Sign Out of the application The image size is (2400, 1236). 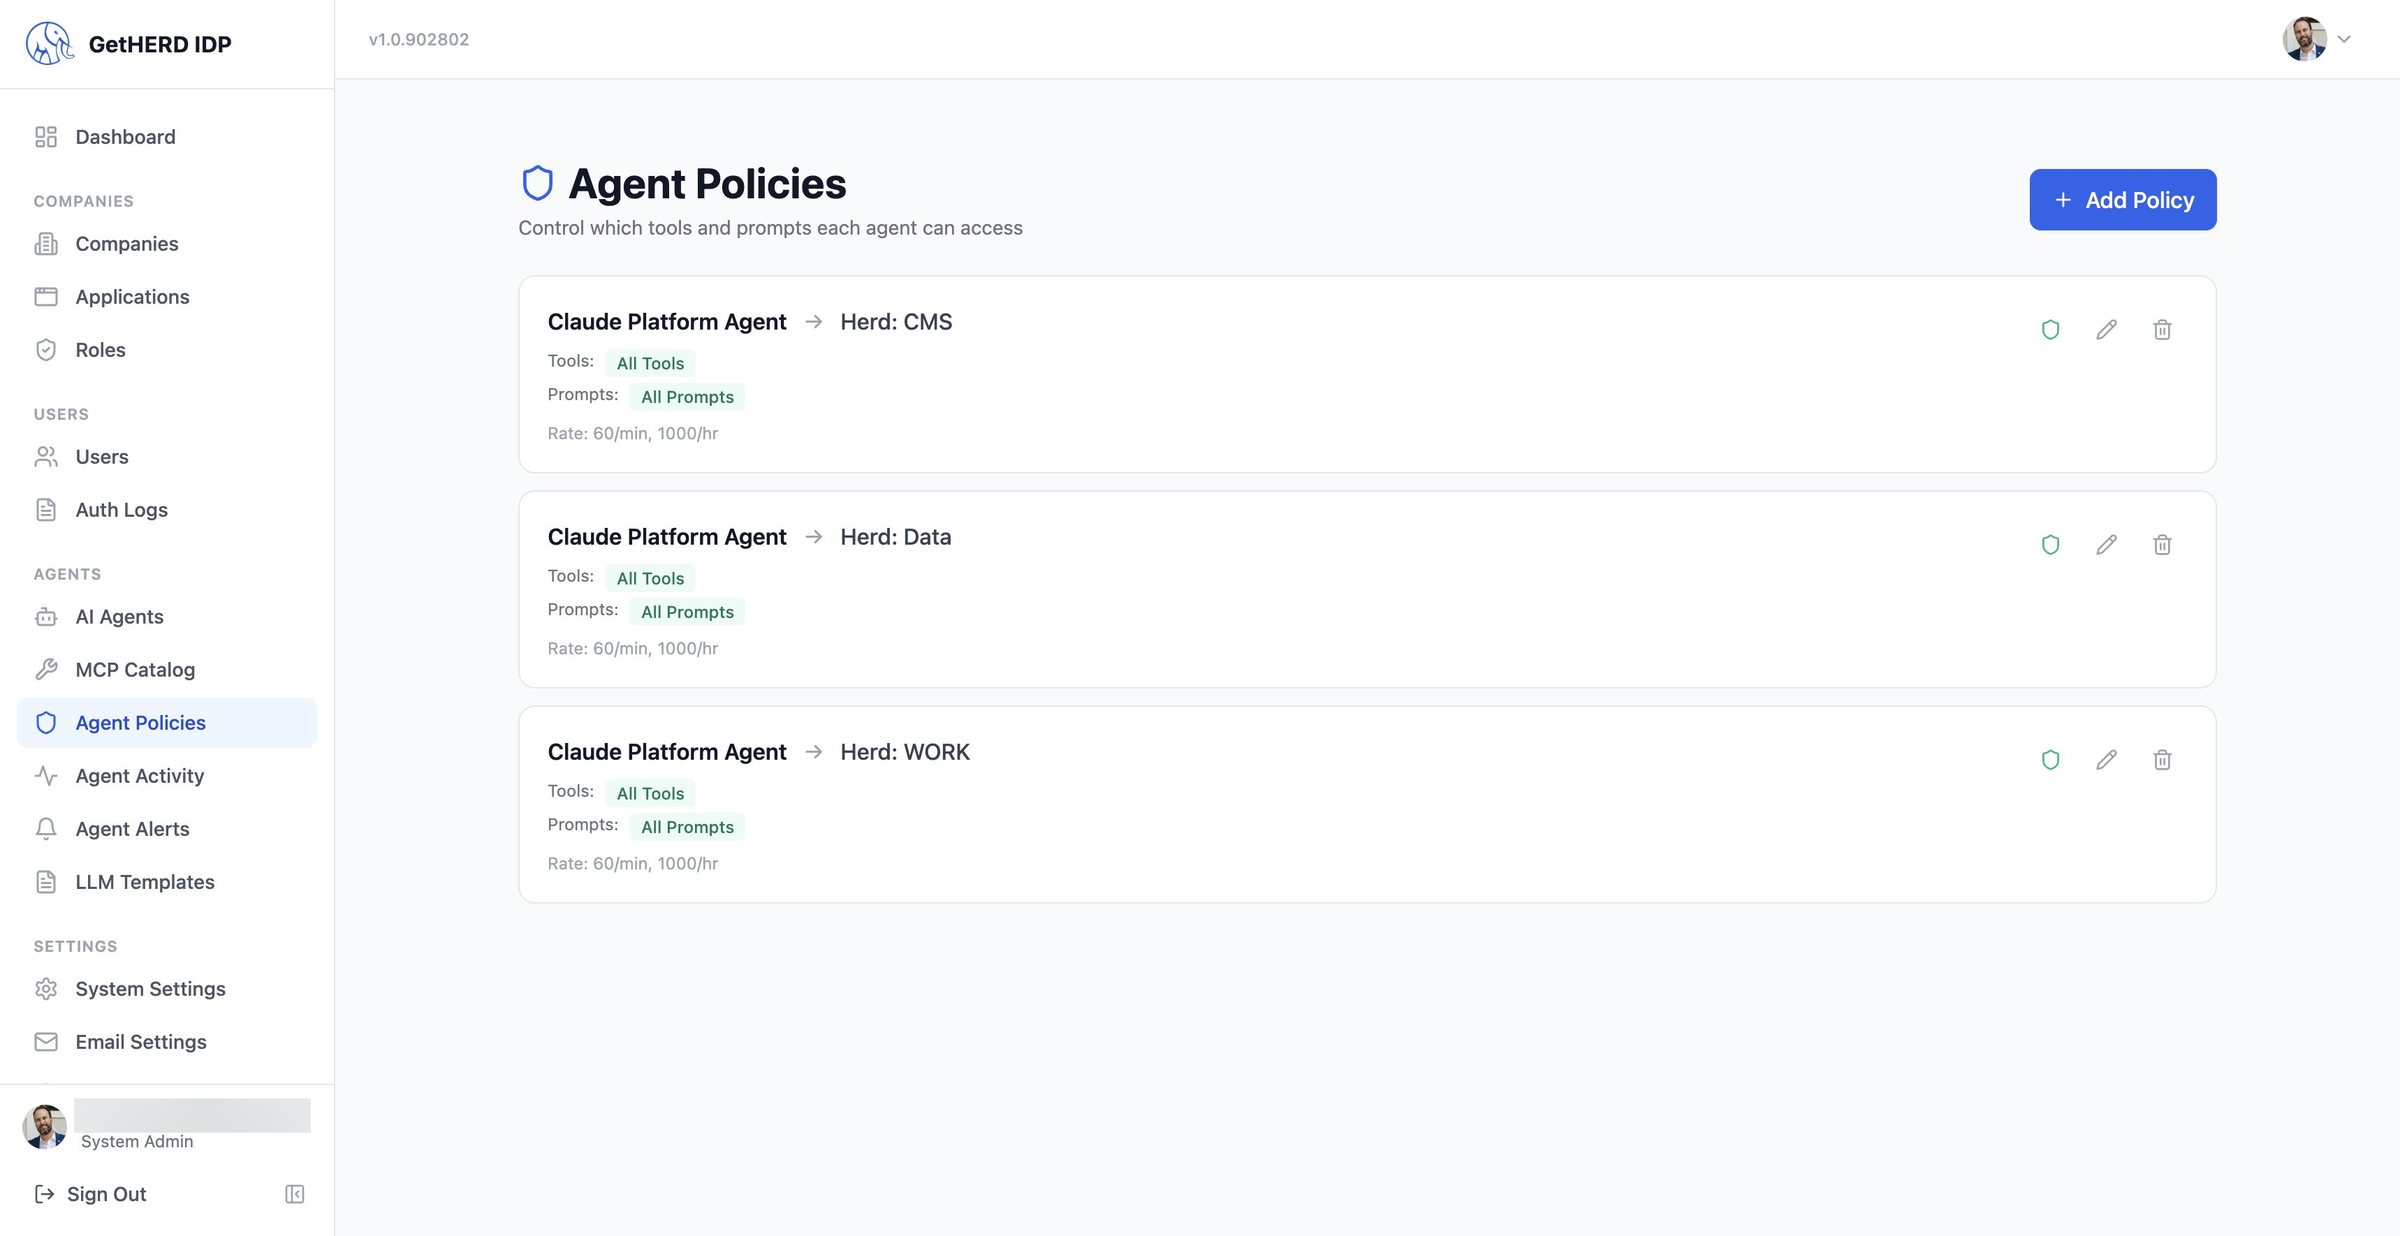pyautogui.click(x=90, y=1194)
